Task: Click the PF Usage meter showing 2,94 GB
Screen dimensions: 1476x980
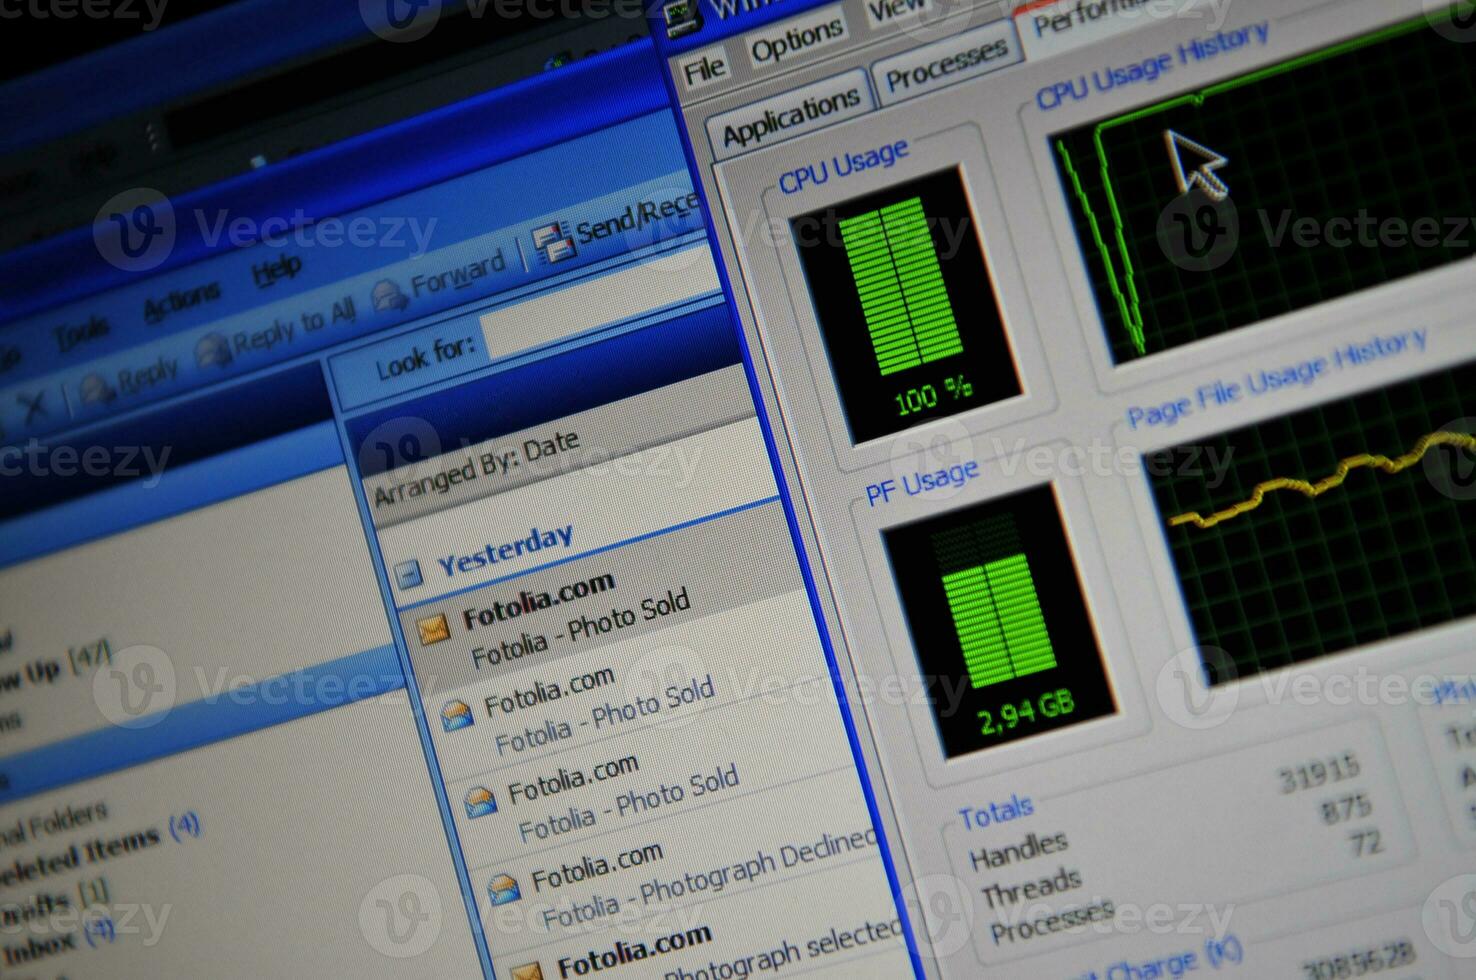Action: 998,619
